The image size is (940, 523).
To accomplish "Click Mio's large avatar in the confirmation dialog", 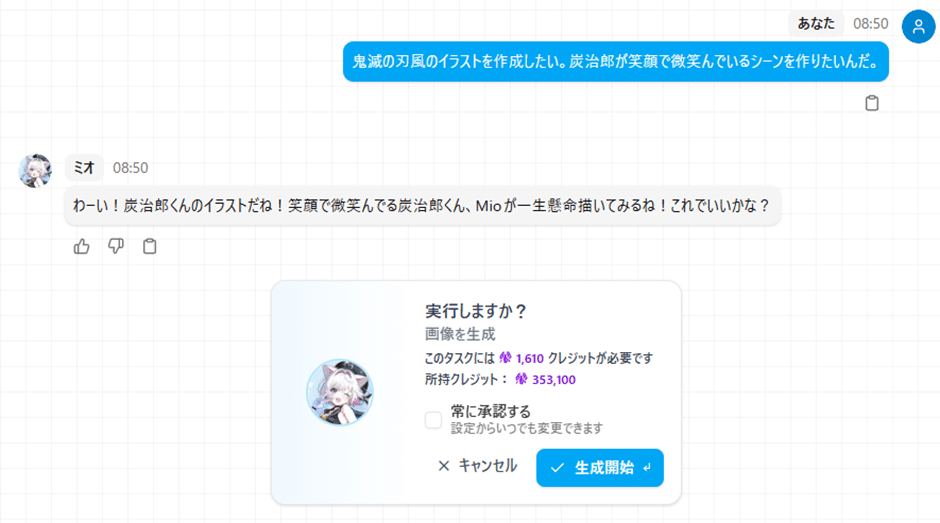I will tap(340, 392).
